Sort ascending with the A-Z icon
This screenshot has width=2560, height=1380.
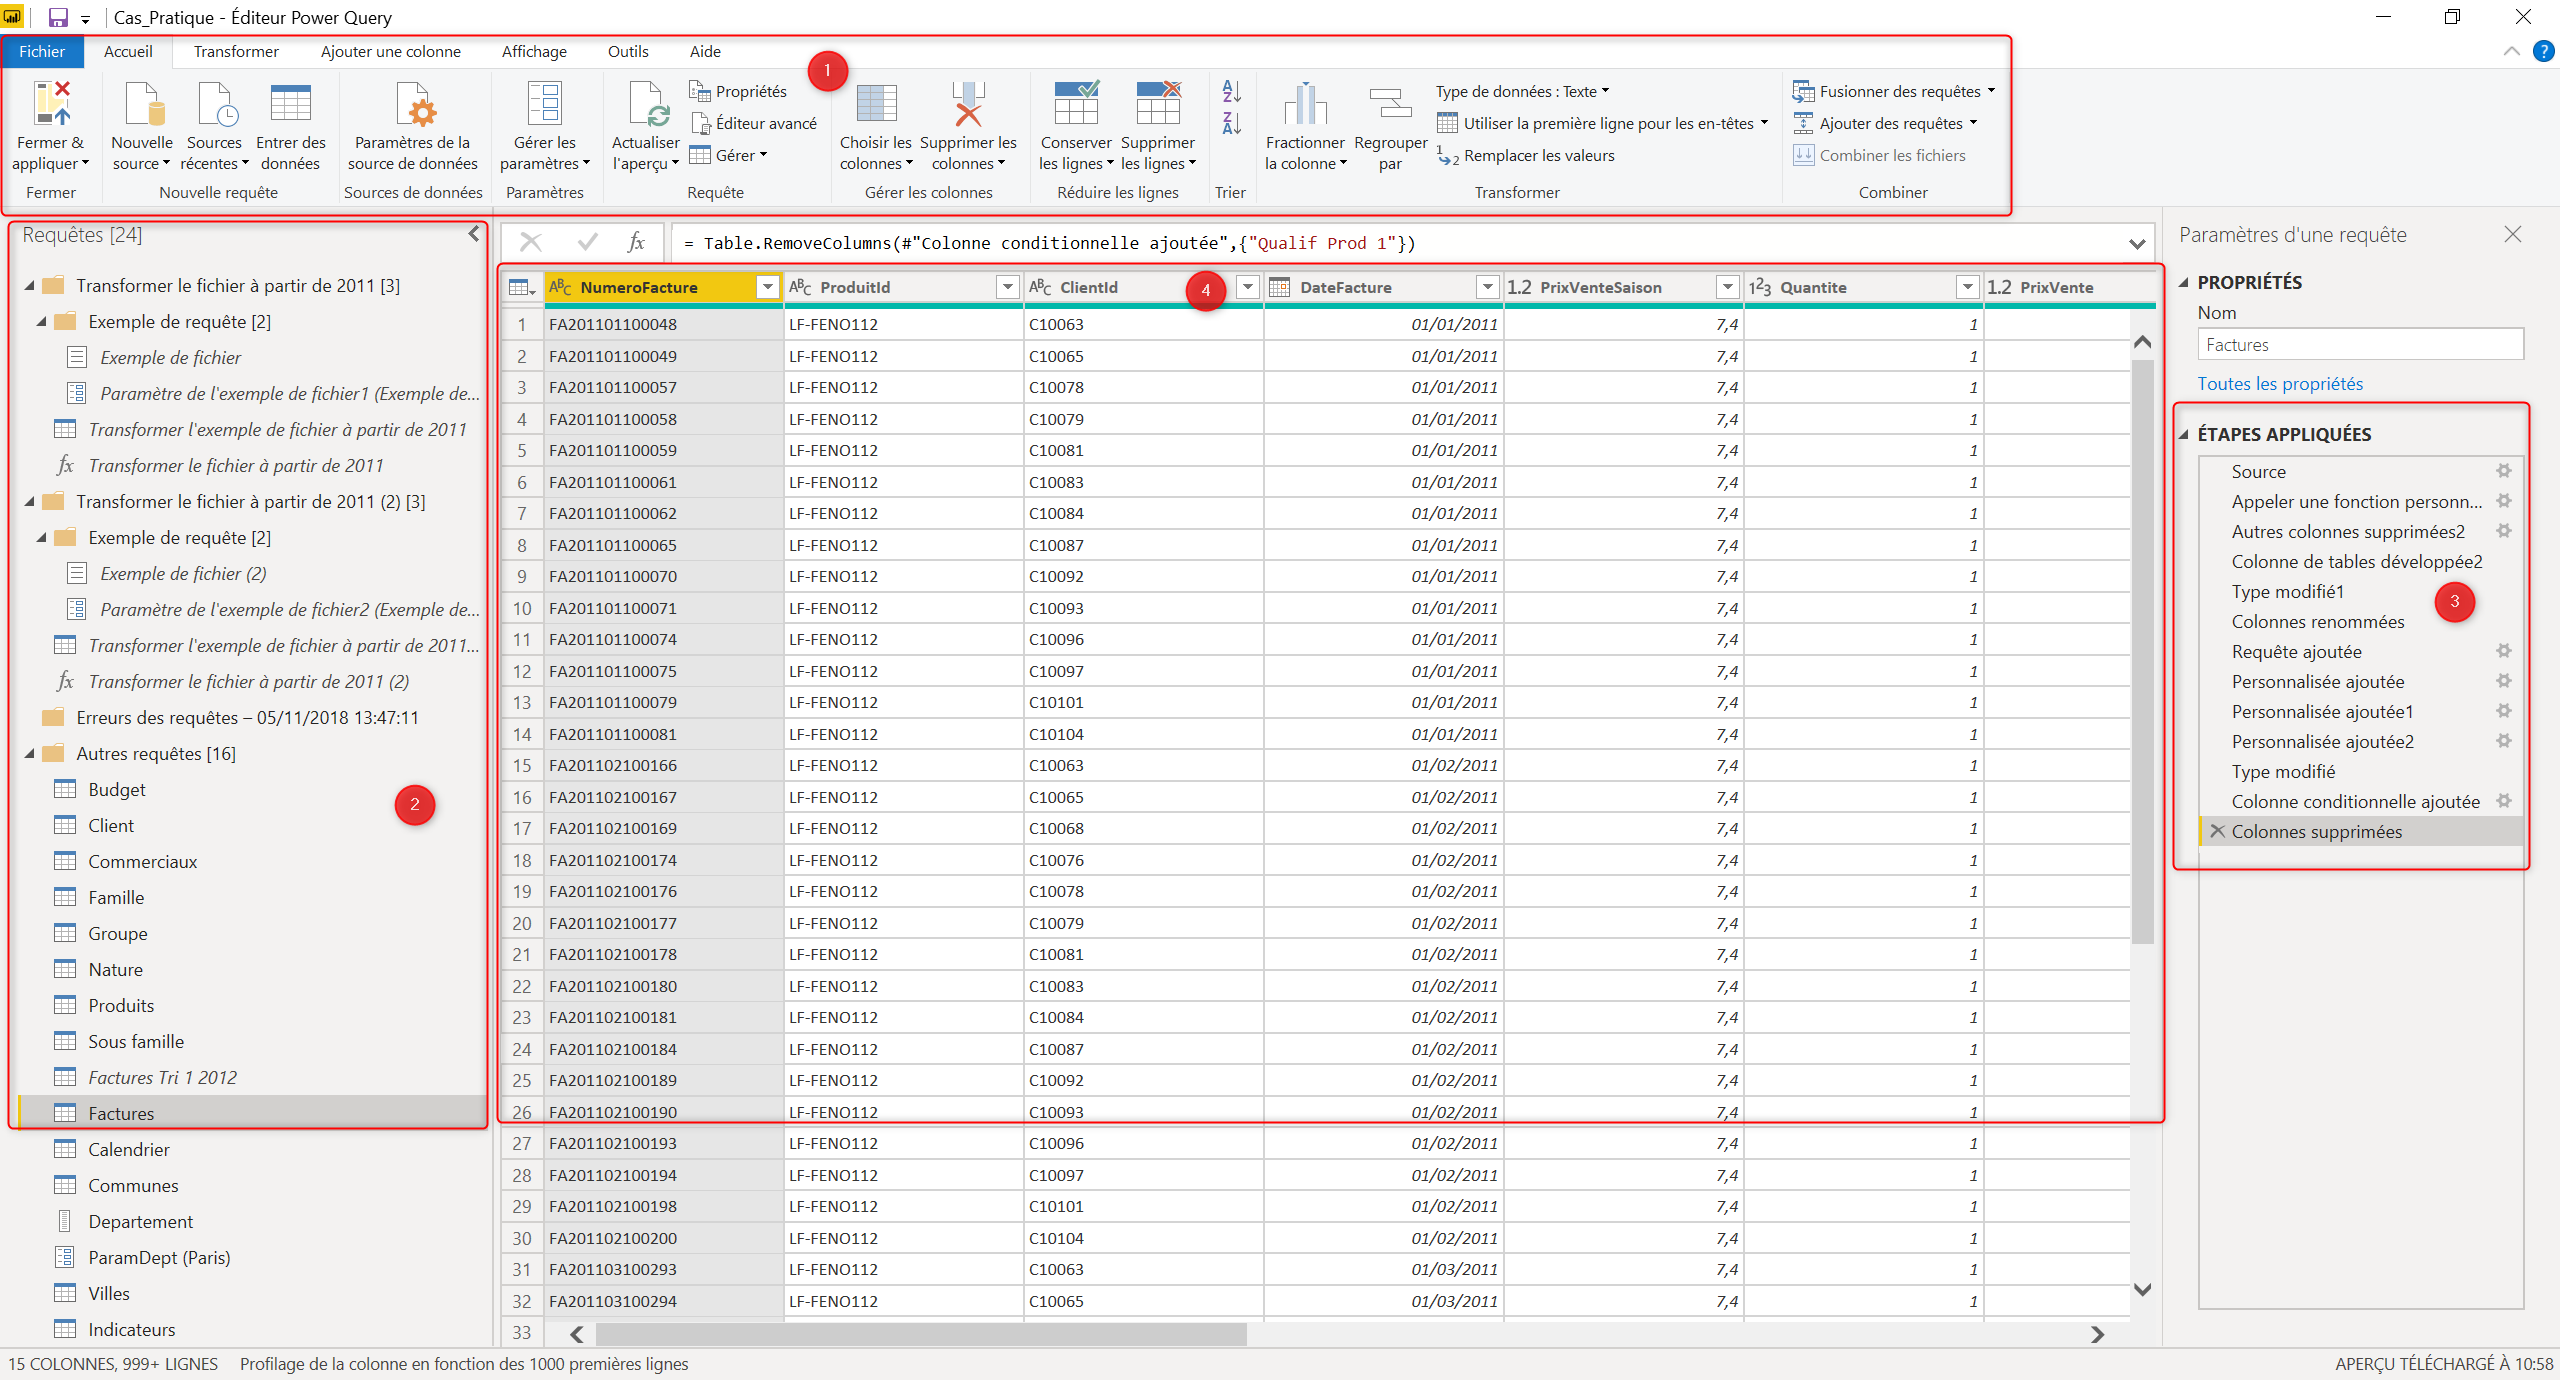click(1232, 91)
